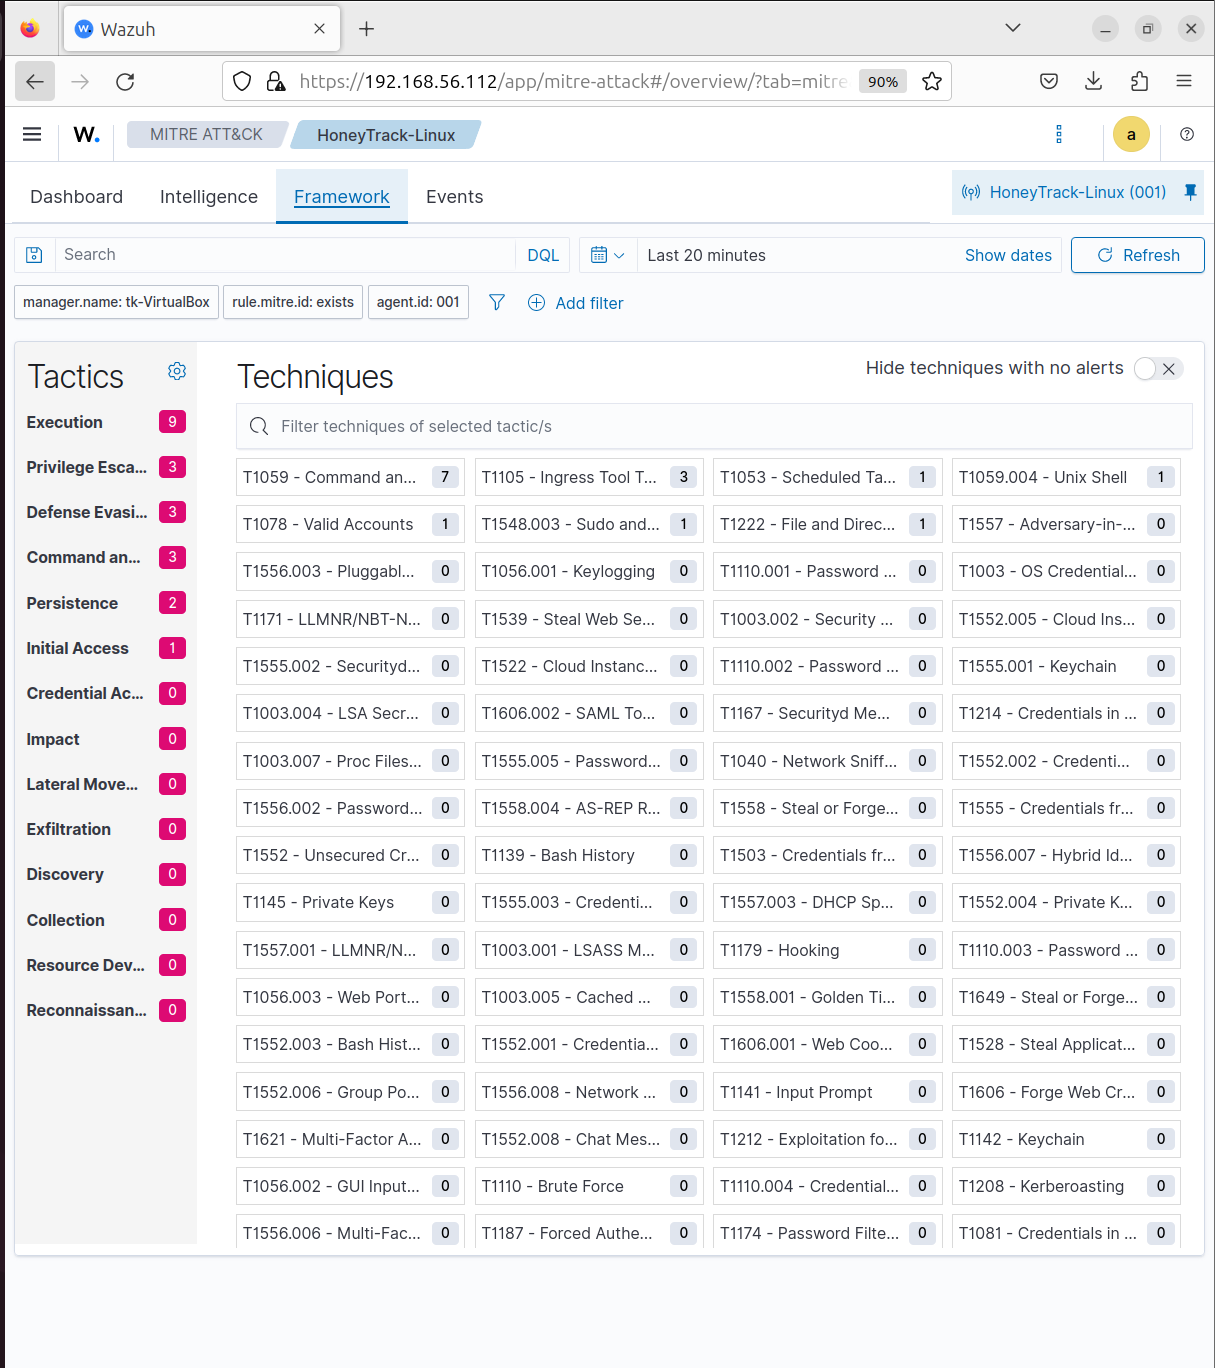Image resolution: width=1215 pixels, height=1368 pixels.
Task: Add a new filter
Action: point(576,303)
